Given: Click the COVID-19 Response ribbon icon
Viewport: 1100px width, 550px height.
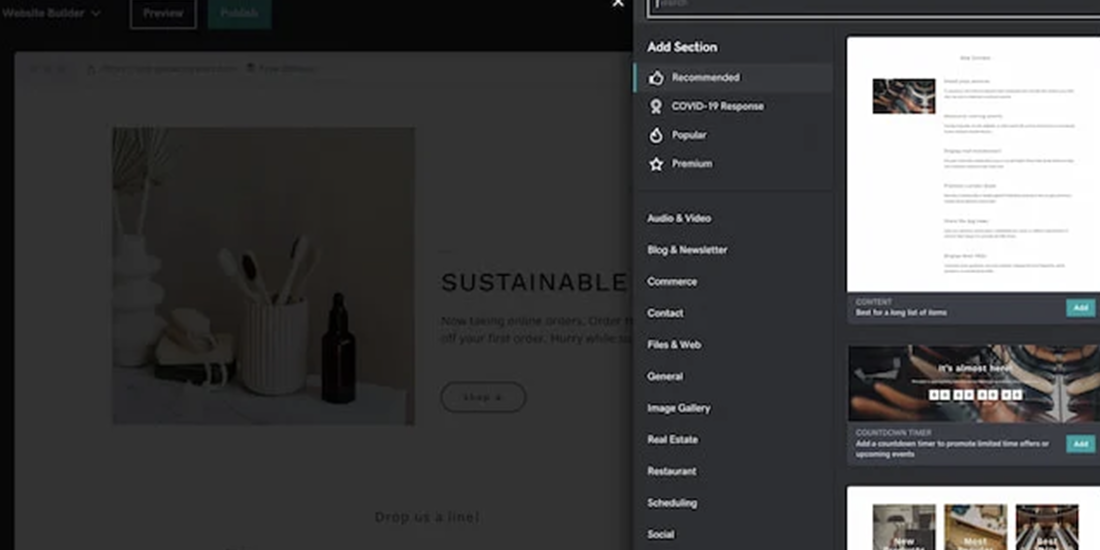Looking at the screenshot, I should (x=656, y=107).
